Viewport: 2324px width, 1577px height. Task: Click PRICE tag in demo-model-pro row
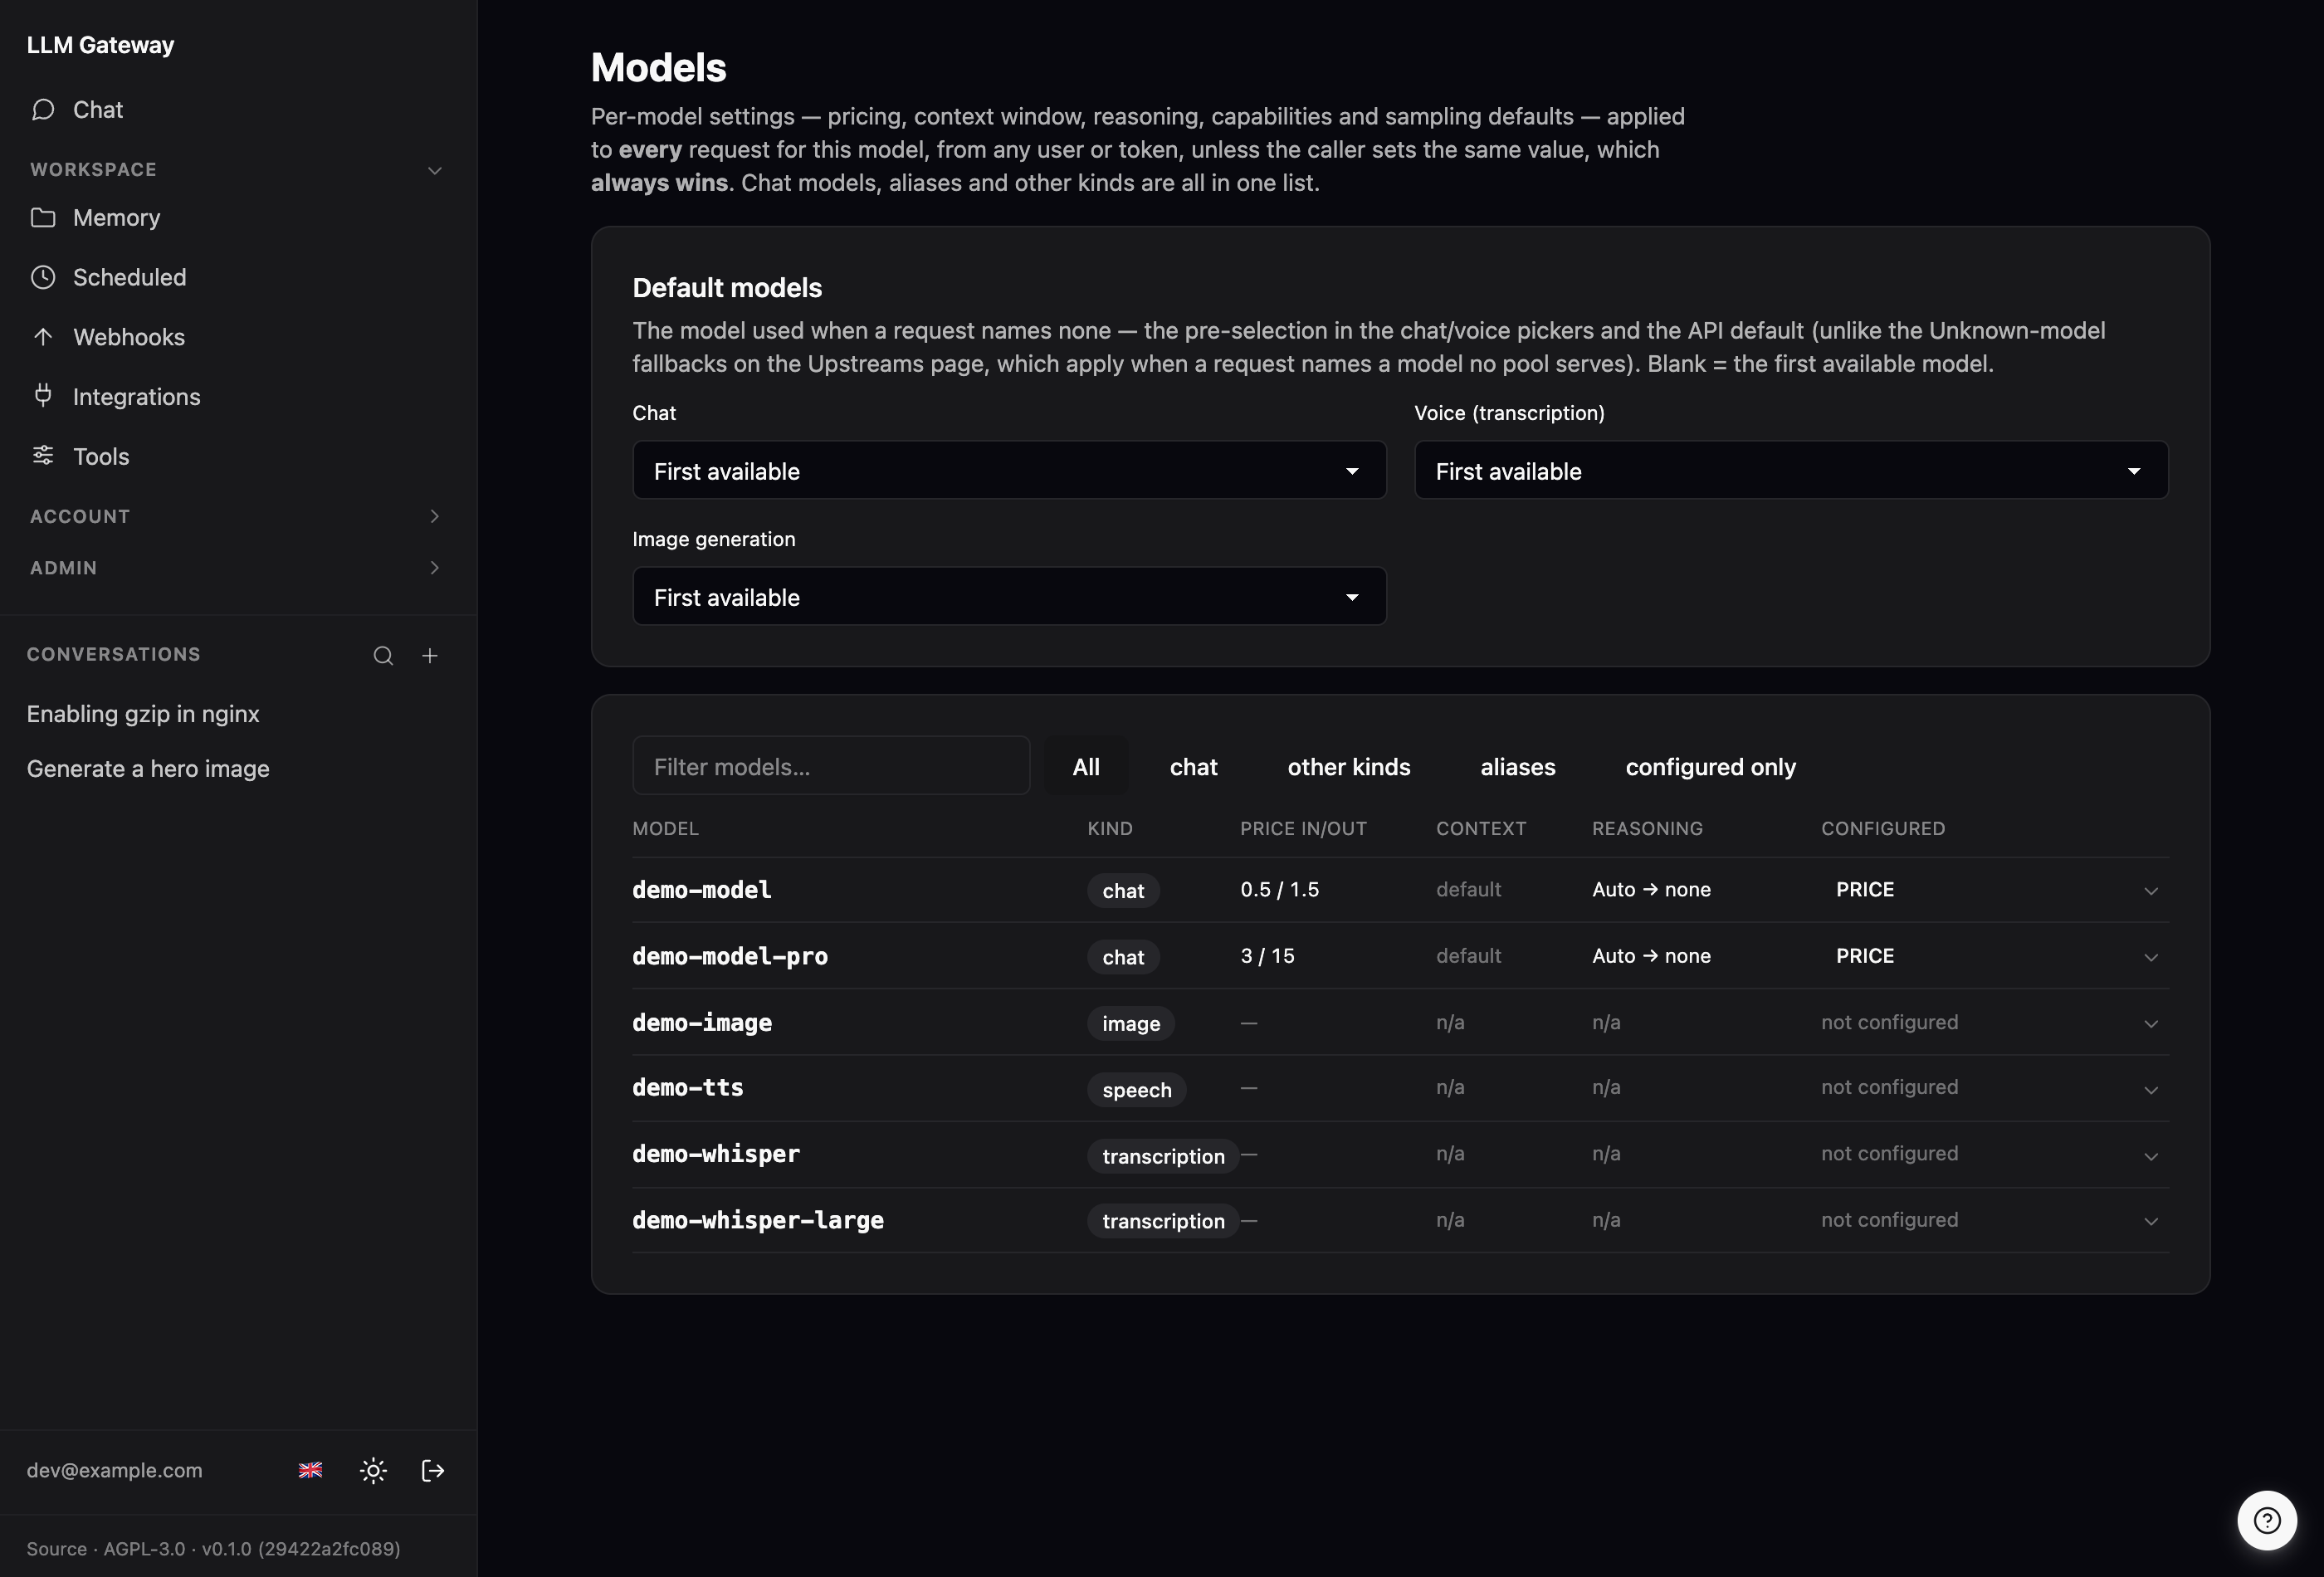(1865, 956)
